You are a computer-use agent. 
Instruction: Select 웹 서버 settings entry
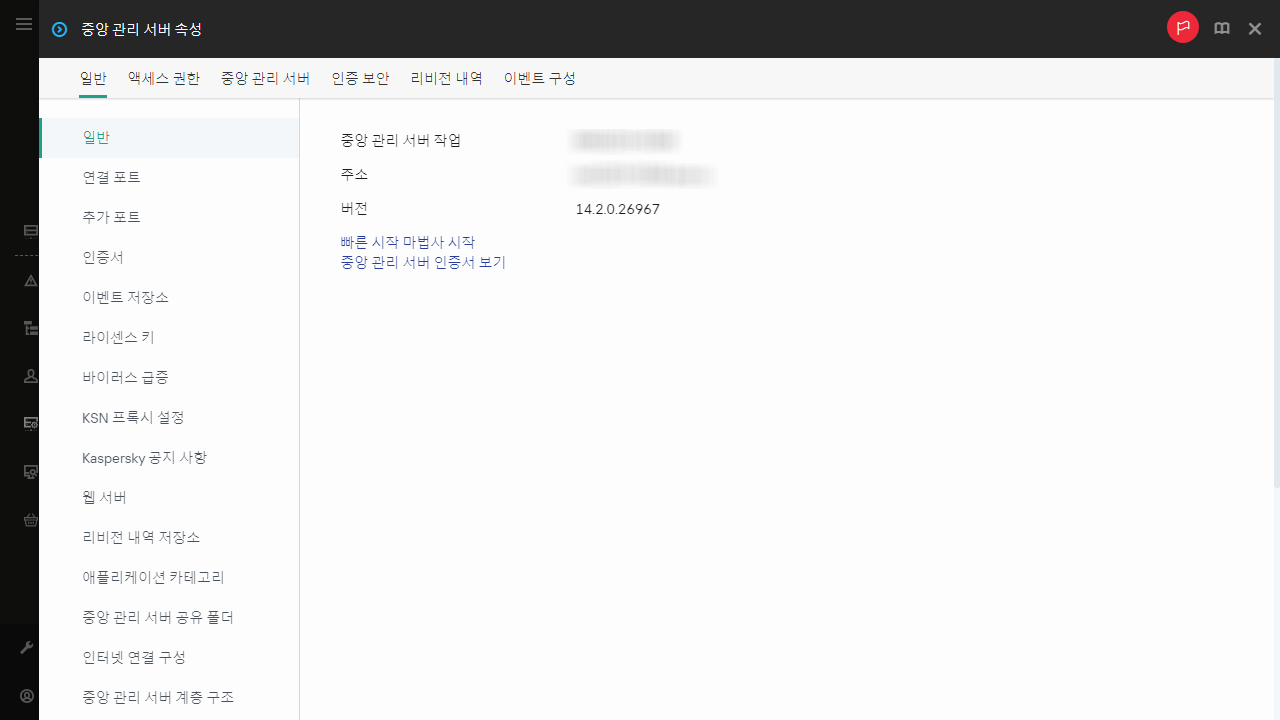(x=104, y=497)
